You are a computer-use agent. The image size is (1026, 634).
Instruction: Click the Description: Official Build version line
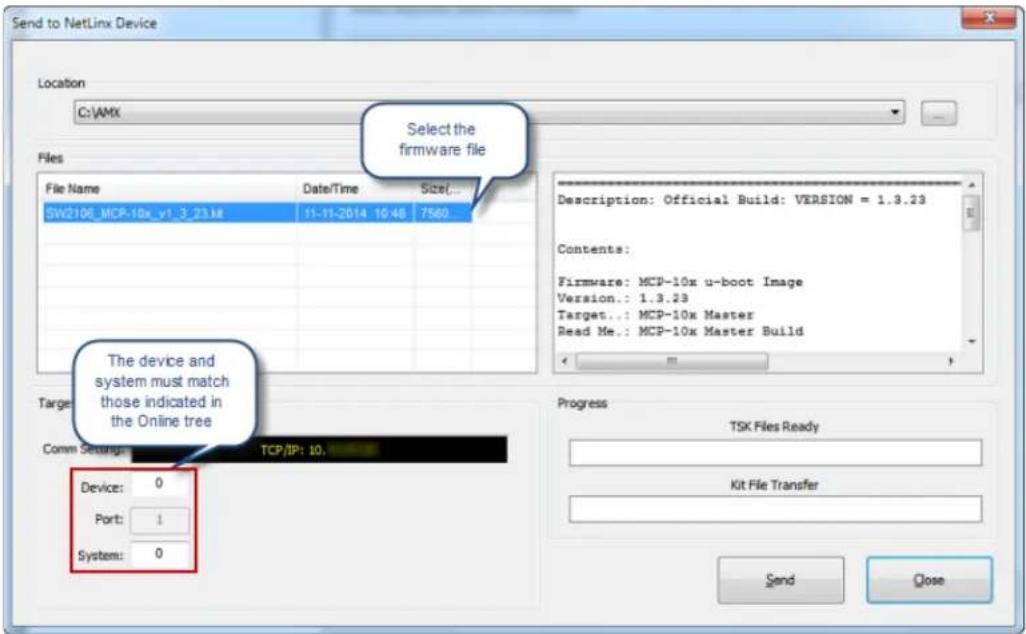[x=741, y=200]
